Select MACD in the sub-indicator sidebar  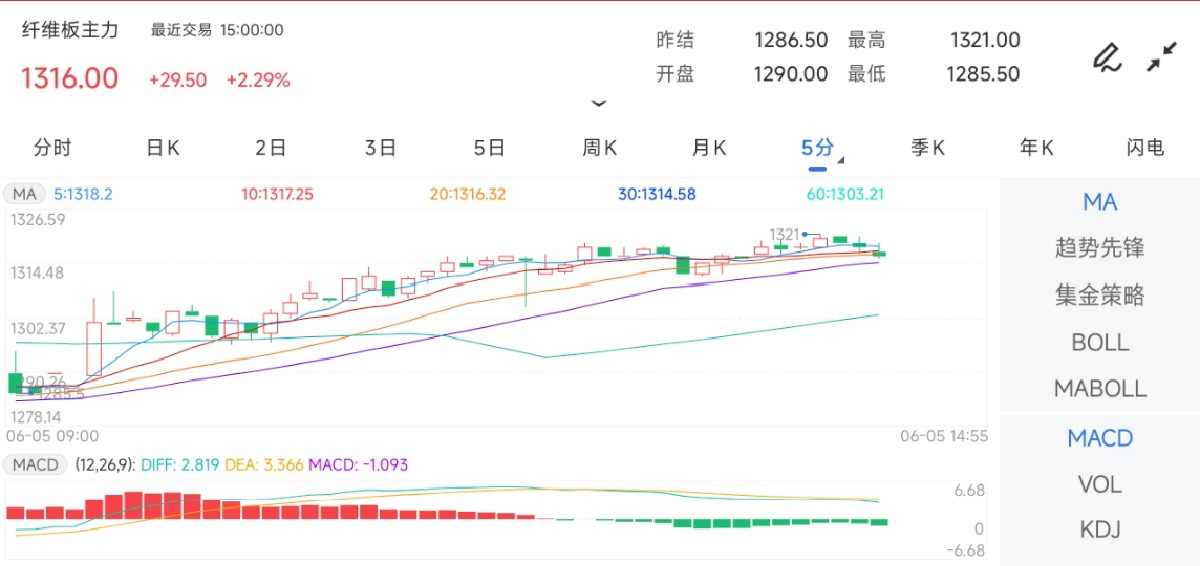(1100, 438)
